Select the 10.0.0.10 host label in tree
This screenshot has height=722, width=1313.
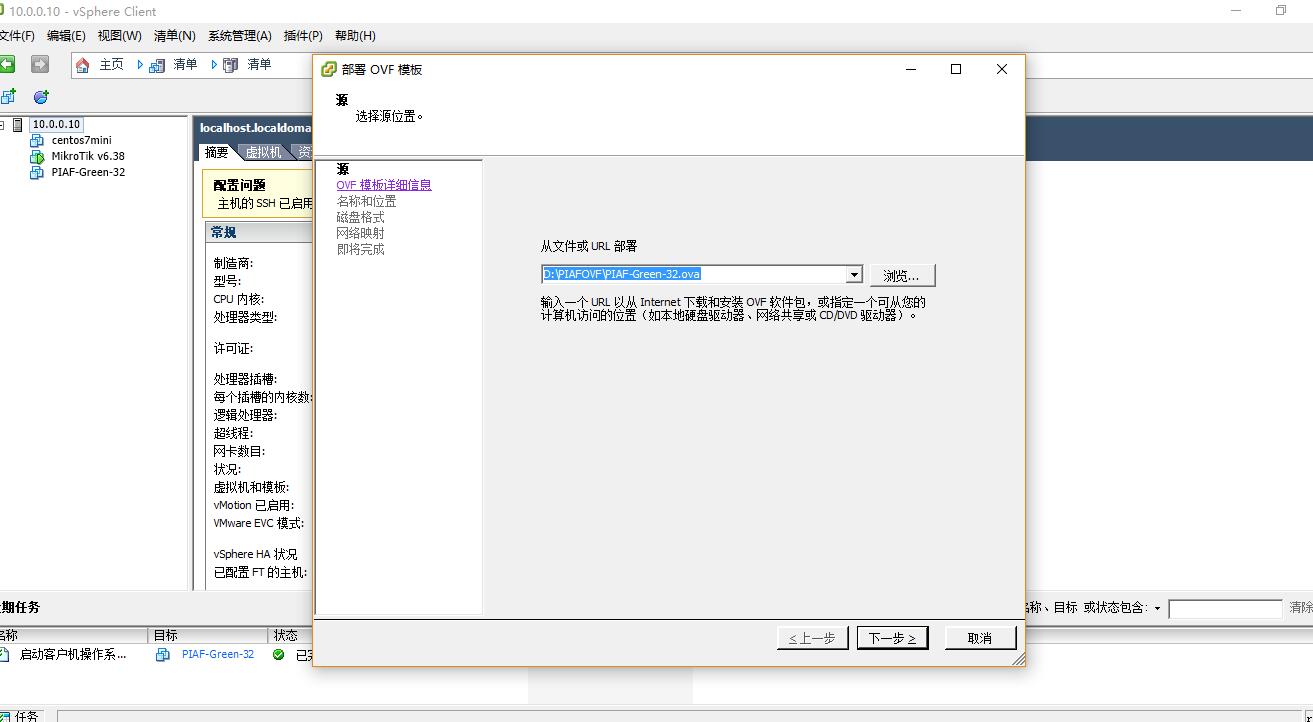click(55, 125)
